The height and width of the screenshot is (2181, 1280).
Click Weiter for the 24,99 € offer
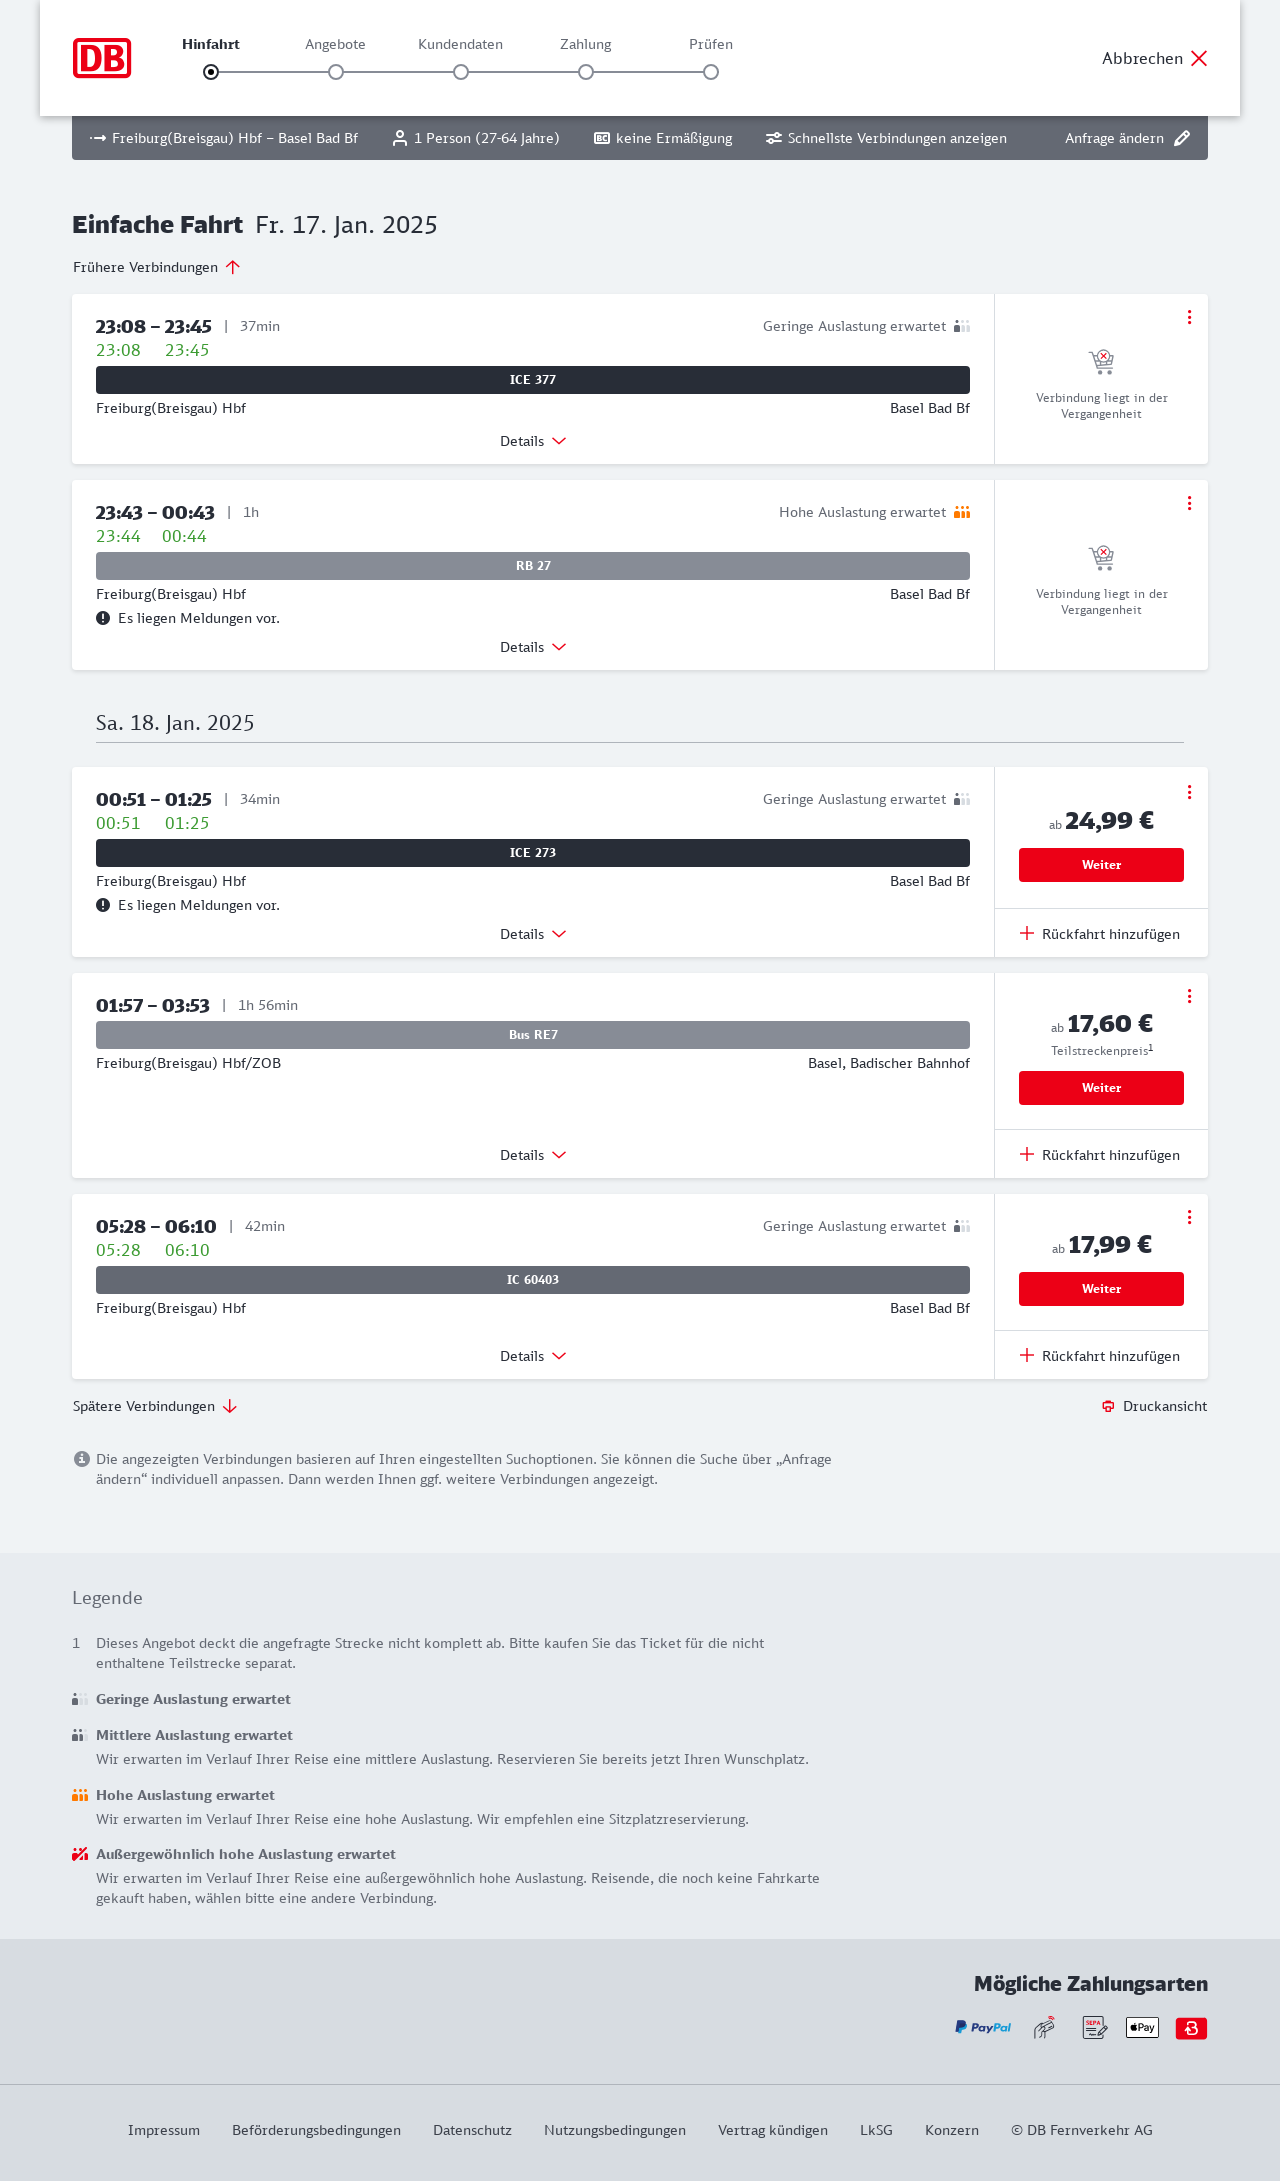tap(1101, 865)
